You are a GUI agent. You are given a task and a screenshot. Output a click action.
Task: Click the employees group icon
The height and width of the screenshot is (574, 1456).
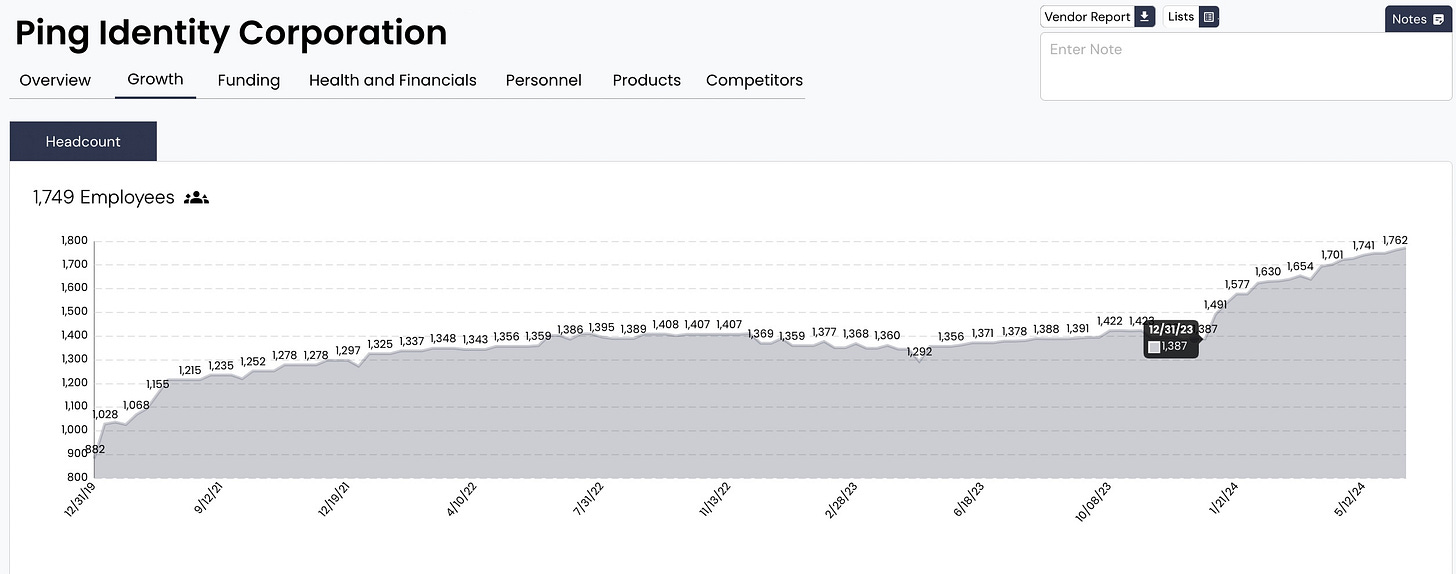[197, 198]
